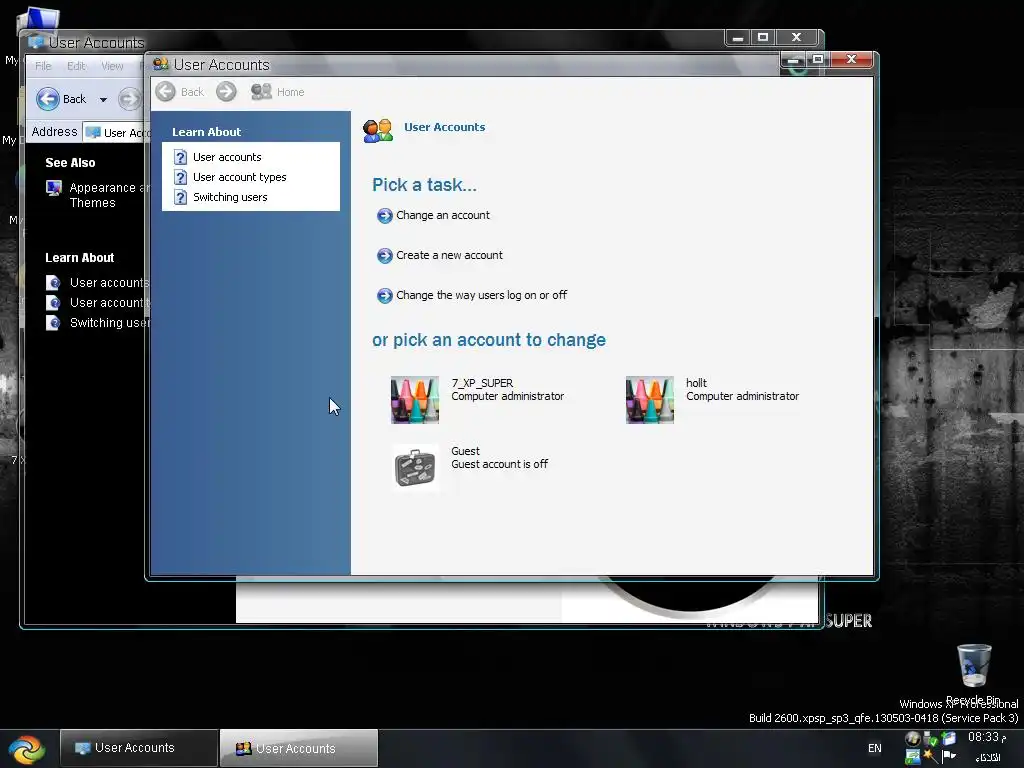Click the Start orb button
1024x768 pixels.
tap(27, 749)
